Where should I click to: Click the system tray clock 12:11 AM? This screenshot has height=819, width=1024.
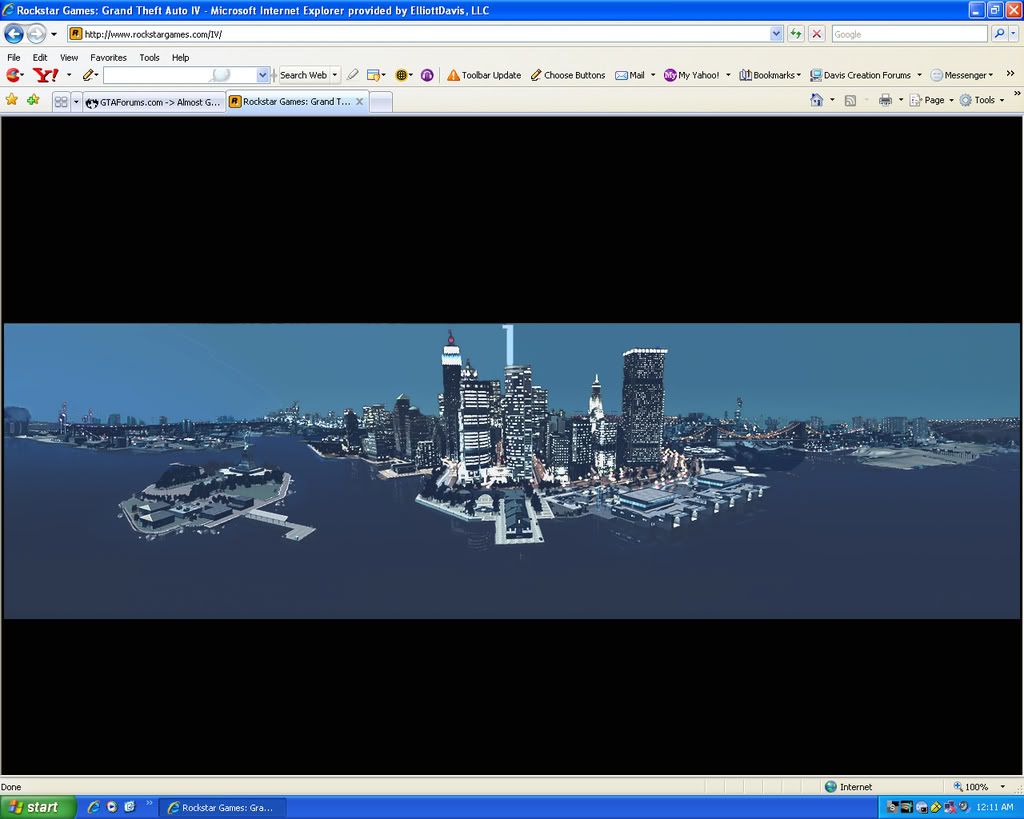coord(995,808)
